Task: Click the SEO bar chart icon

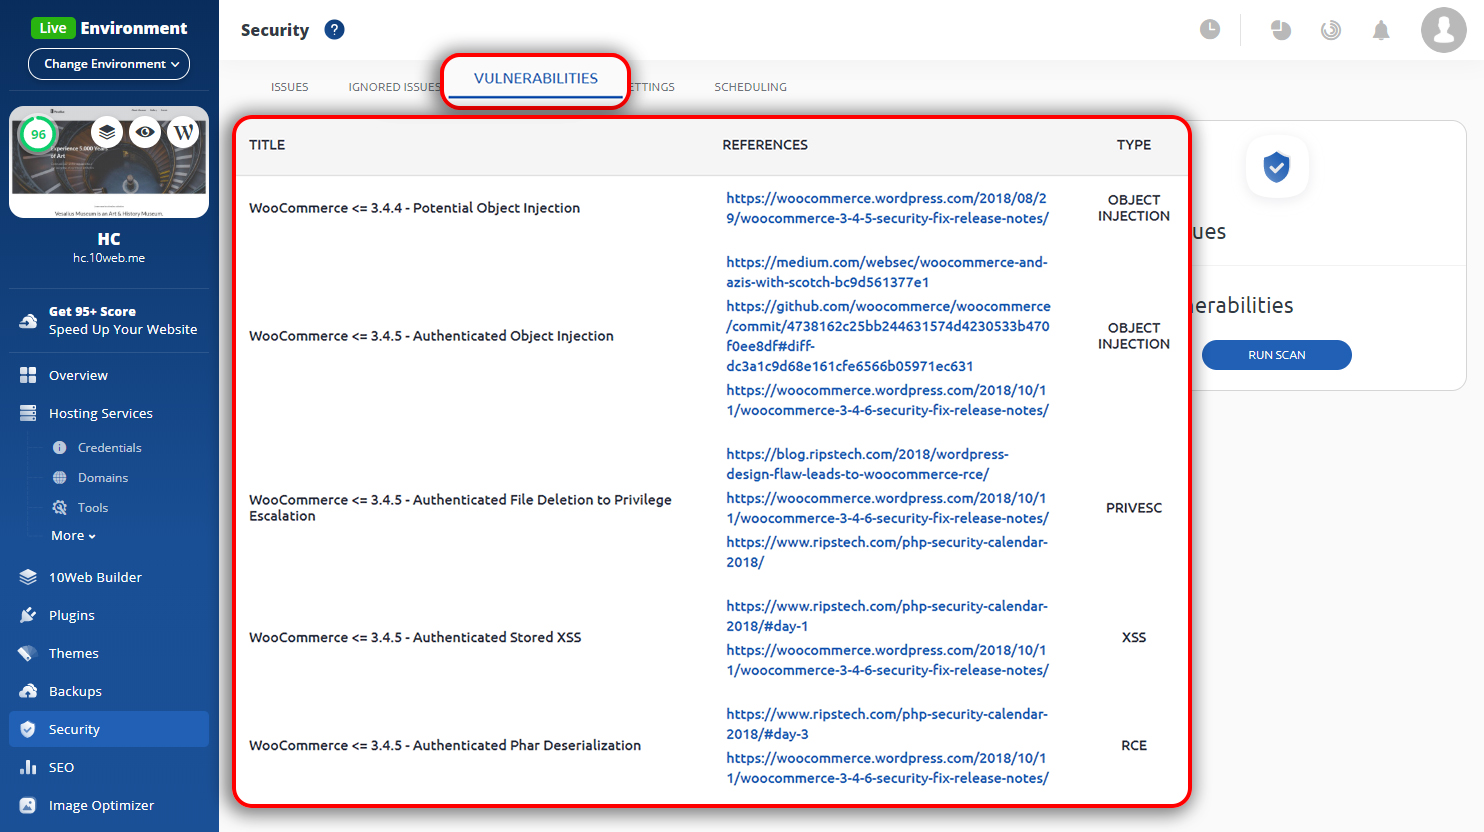Action: point(28,767)
